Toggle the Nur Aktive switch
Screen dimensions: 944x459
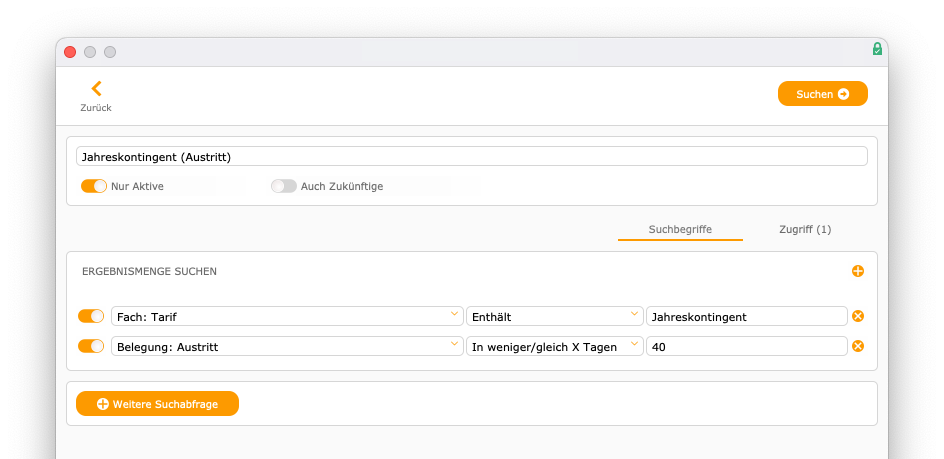pos(94,186)
